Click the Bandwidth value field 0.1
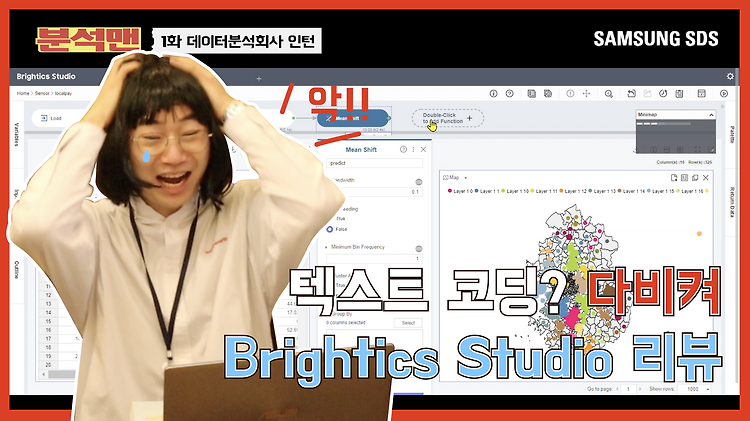The width and height of the screenshot is (750, 421). 375,192
